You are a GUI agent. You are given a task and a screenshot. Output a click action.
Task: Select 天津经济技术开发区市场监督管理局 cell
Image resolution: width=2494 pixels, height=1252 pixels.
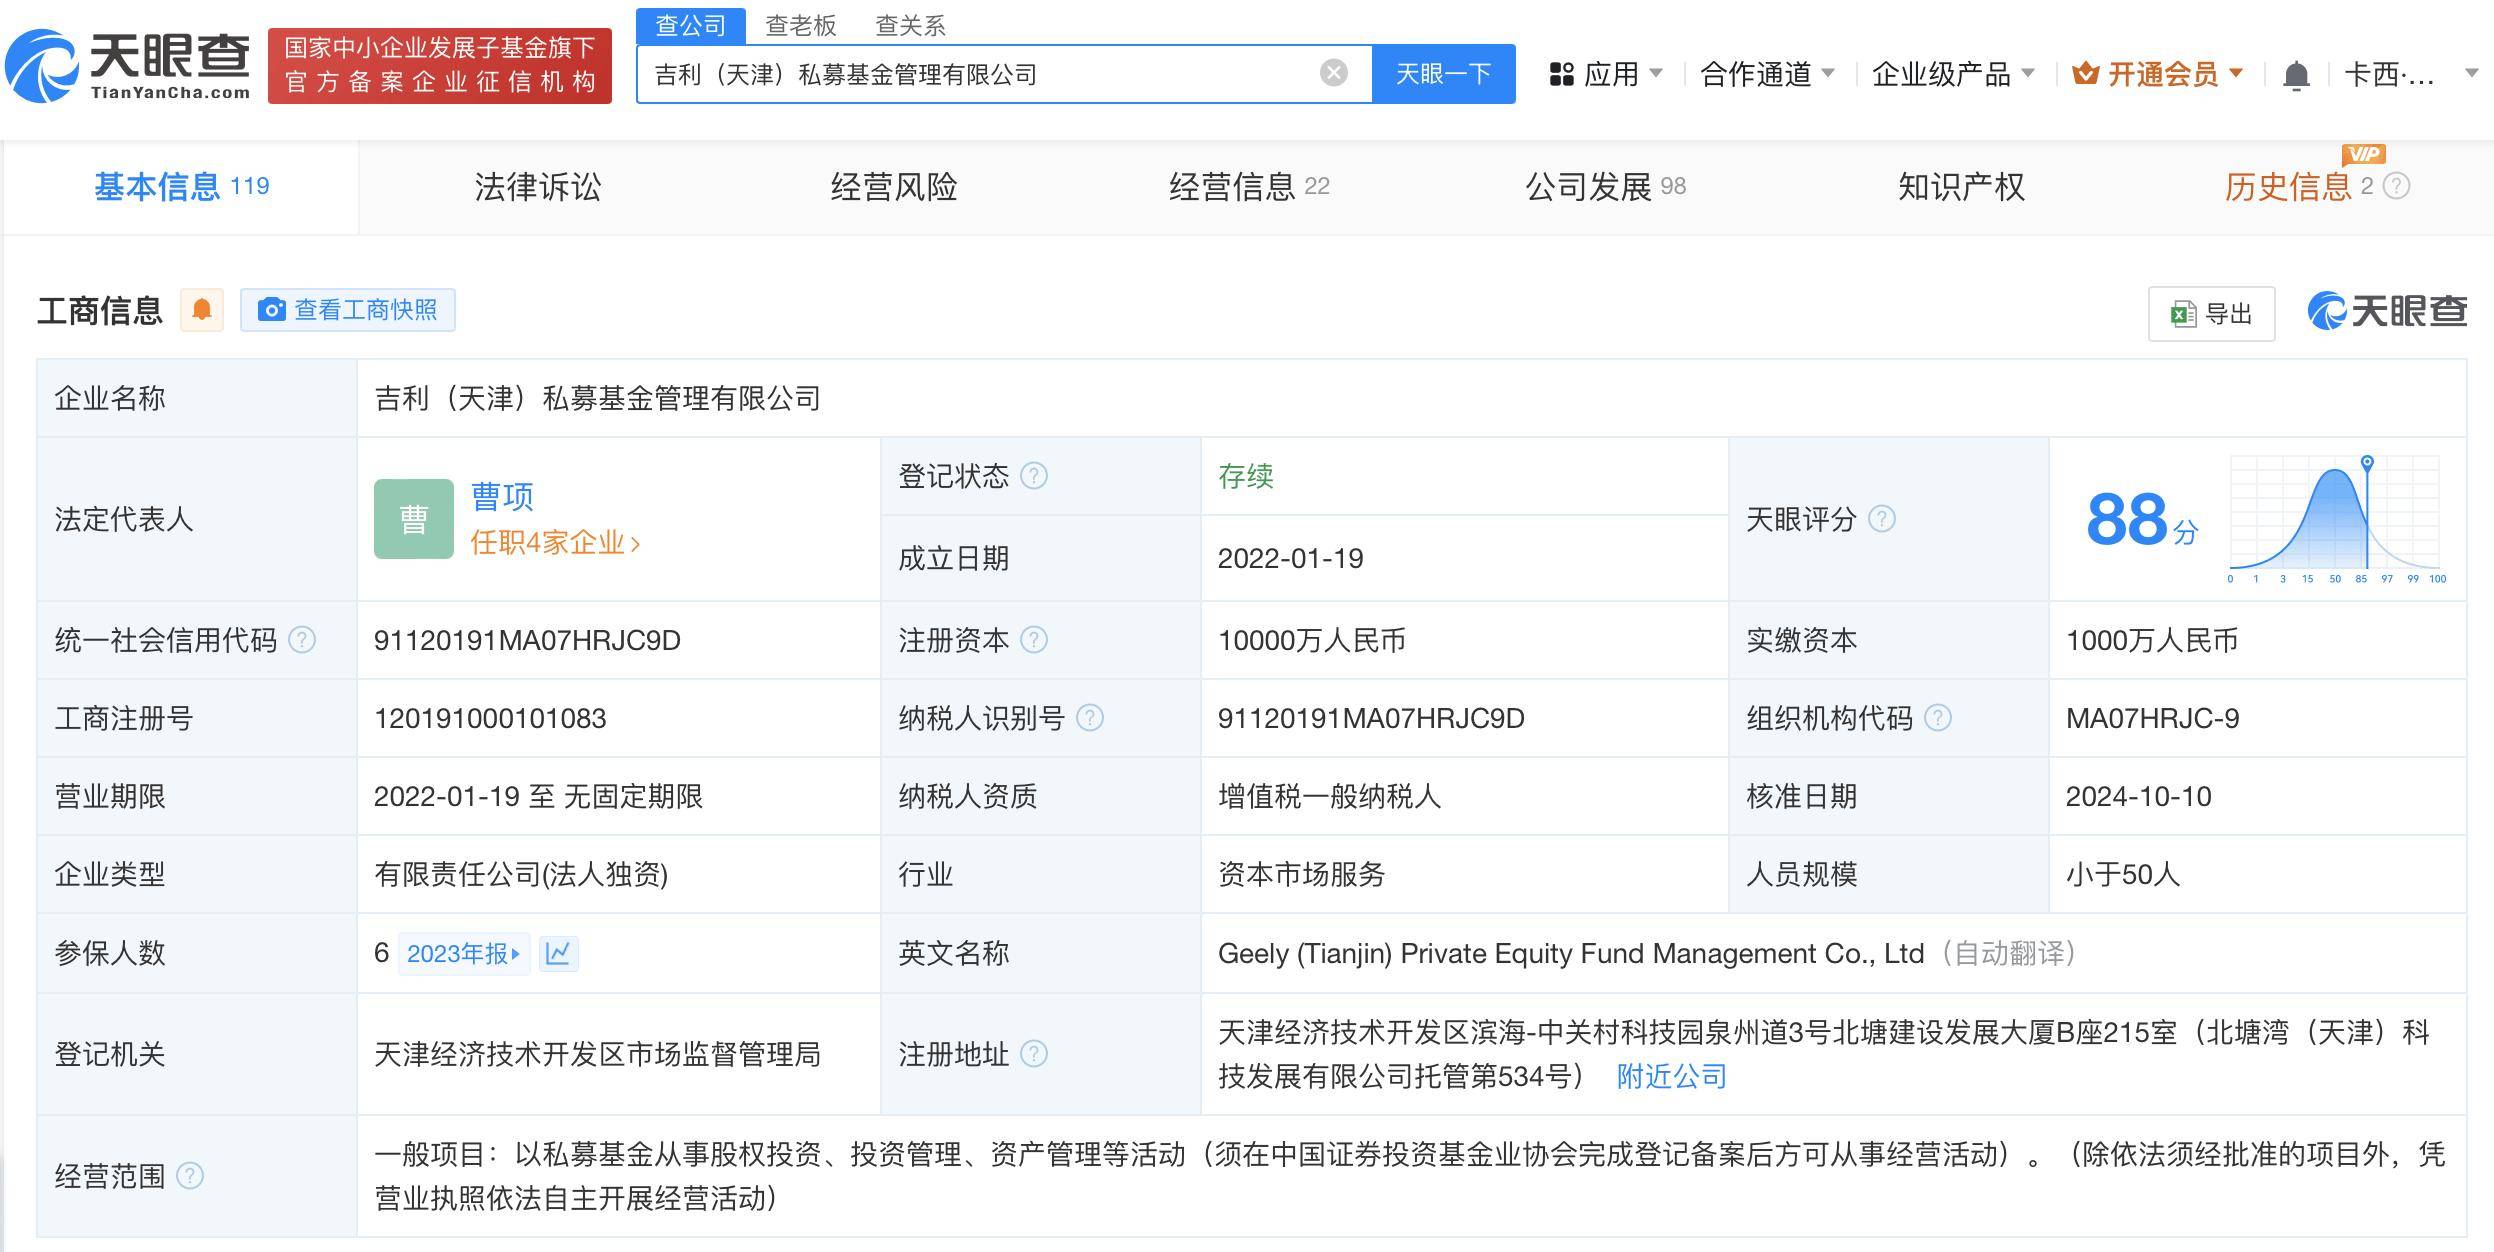(x=597, y=1054)
